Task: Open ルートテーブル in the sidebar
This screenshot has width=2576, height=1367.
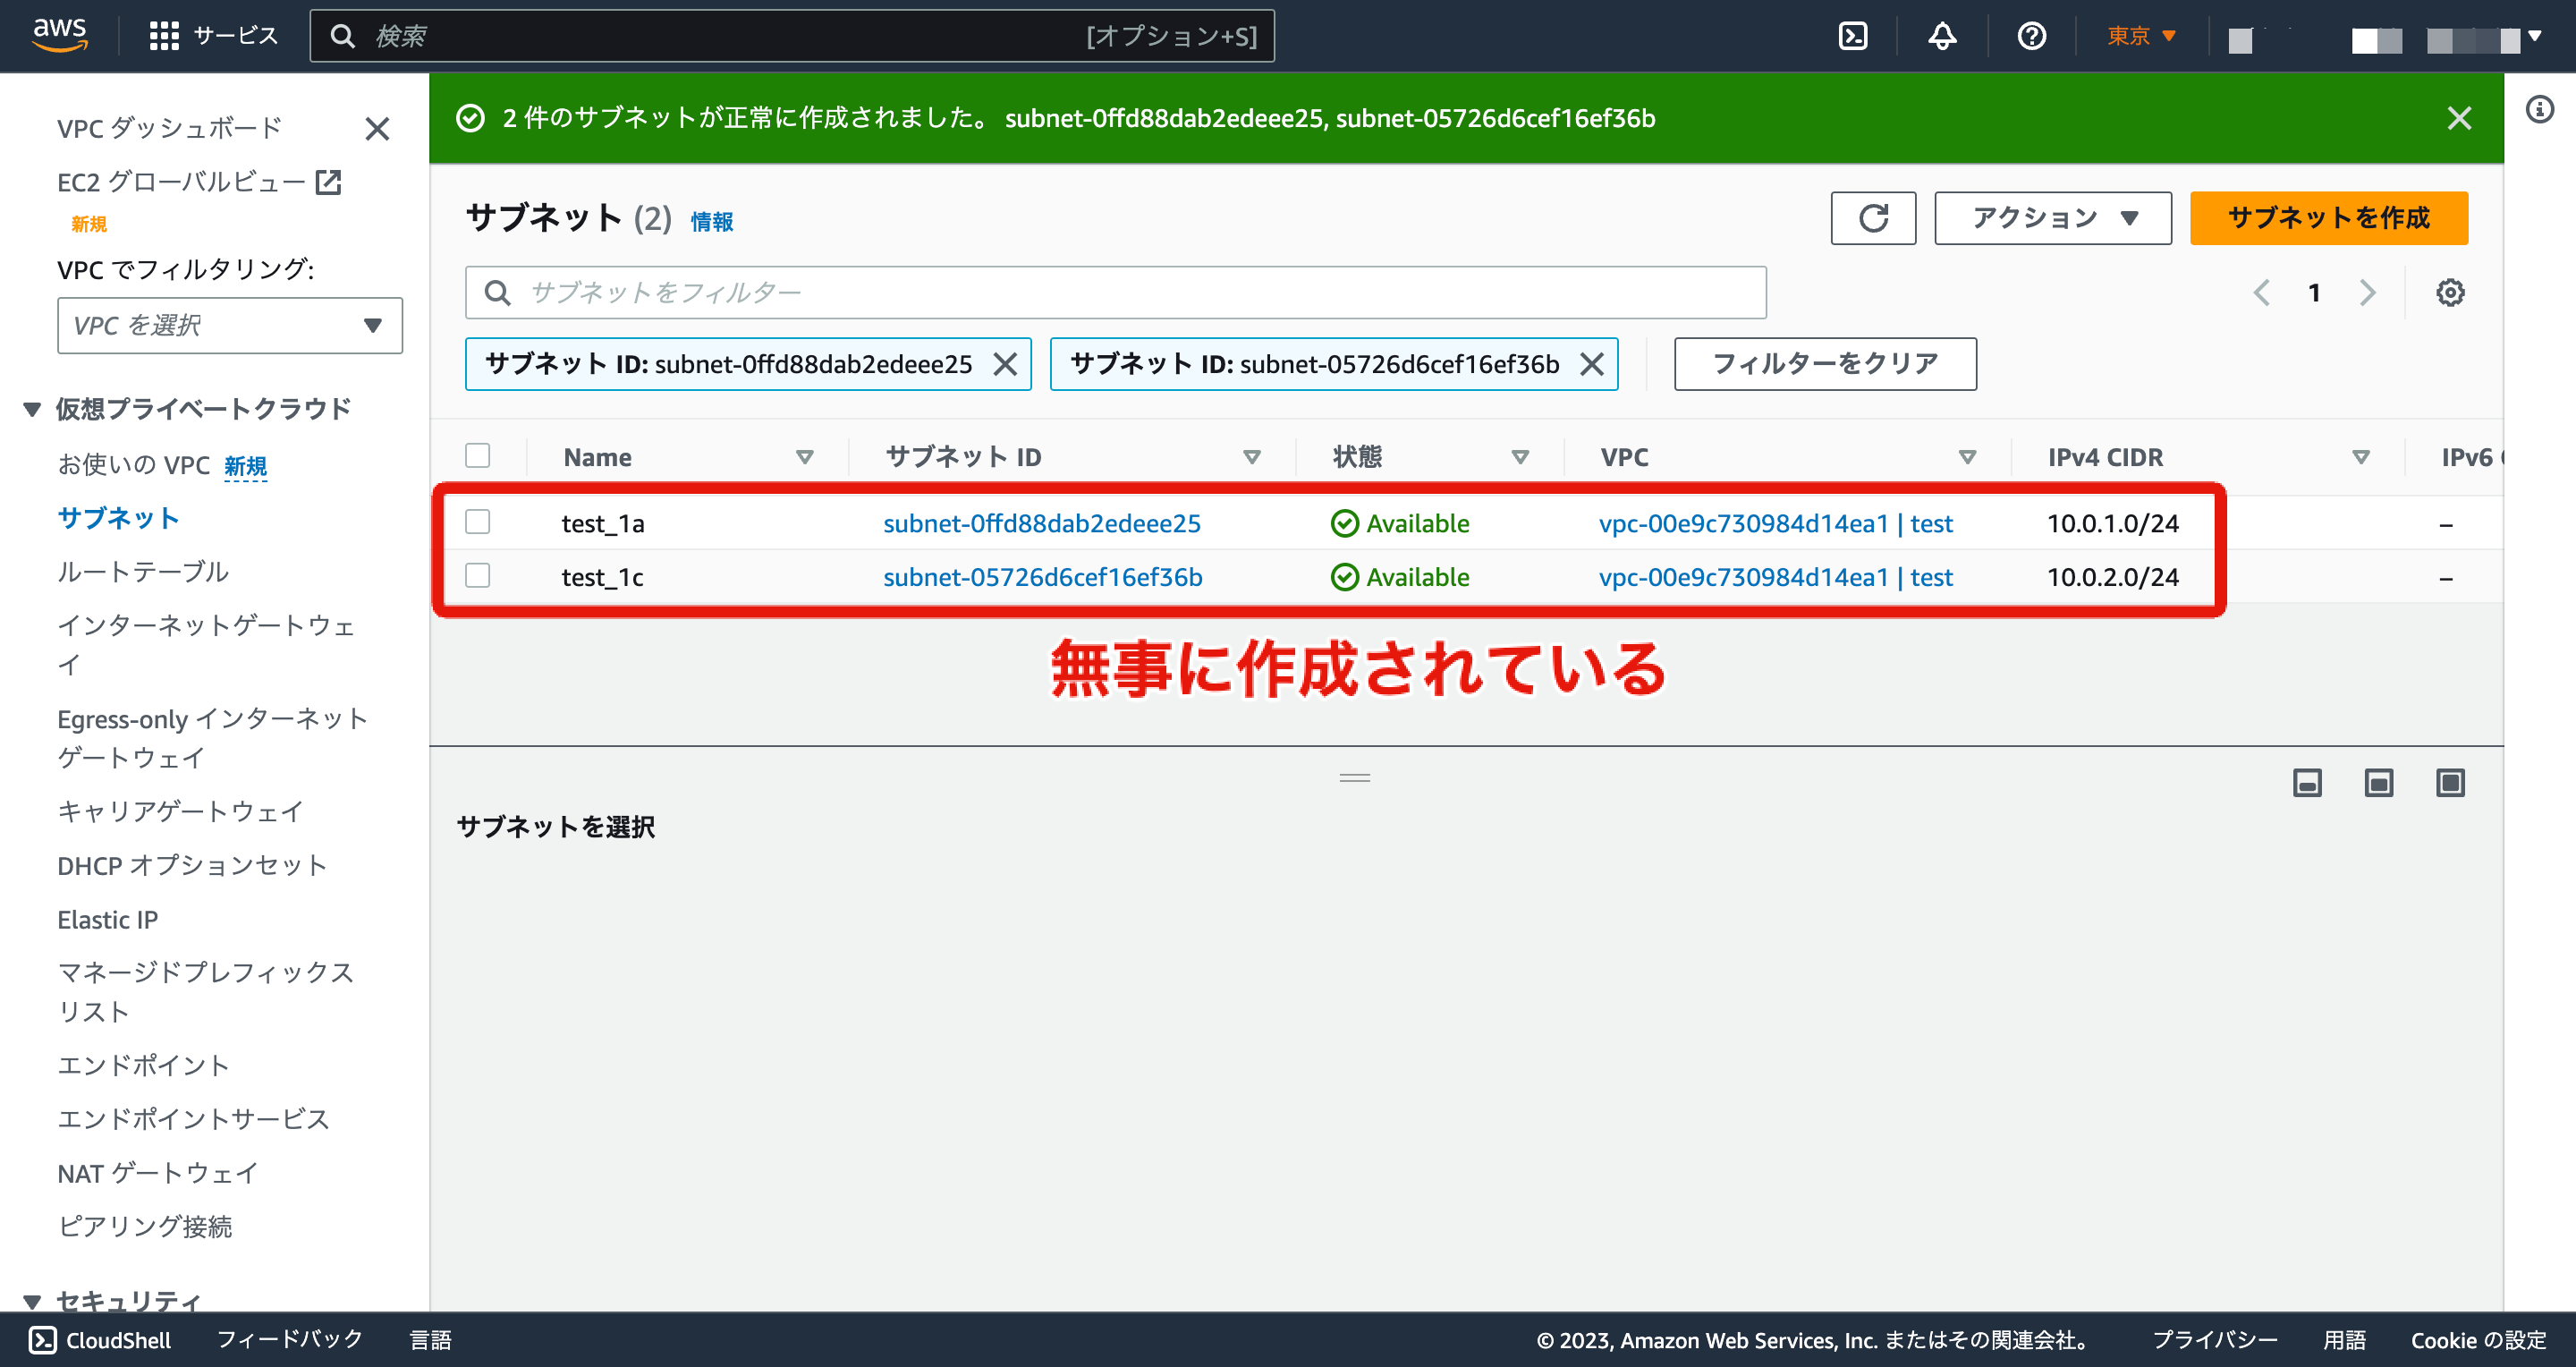Action: pyautogui.click(x=143, y=571)
